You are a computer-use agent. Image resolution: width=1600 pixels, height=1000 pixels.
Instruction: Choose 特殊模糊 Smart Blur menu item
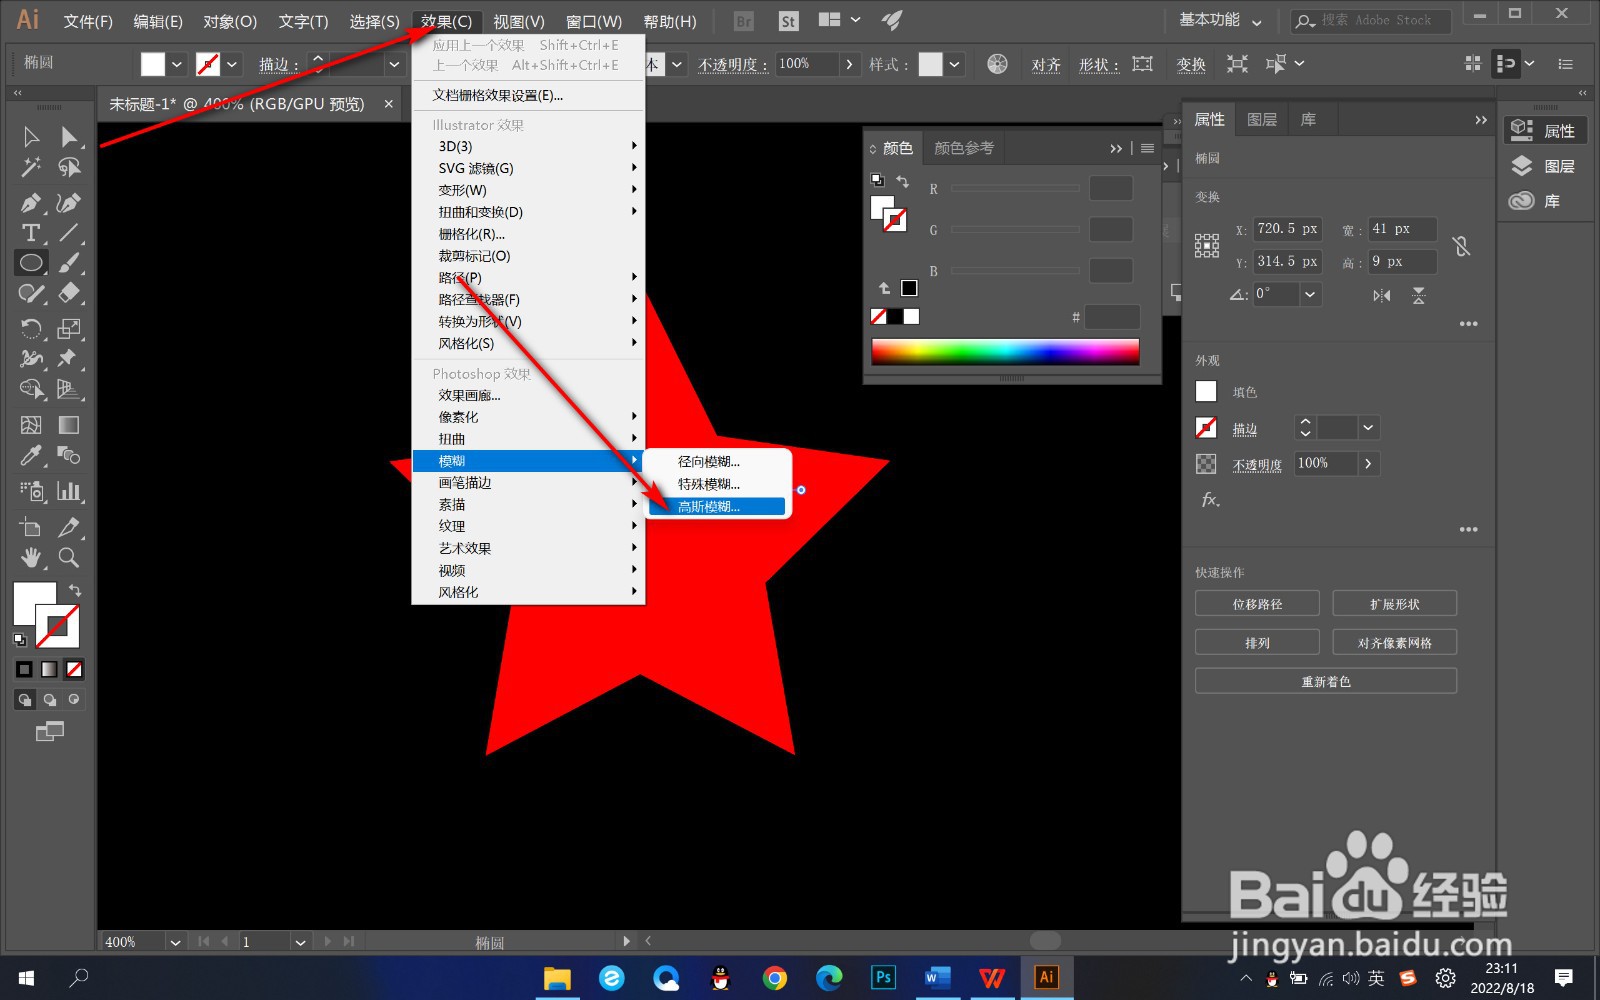pyautogui.click(x=717, y=484)
